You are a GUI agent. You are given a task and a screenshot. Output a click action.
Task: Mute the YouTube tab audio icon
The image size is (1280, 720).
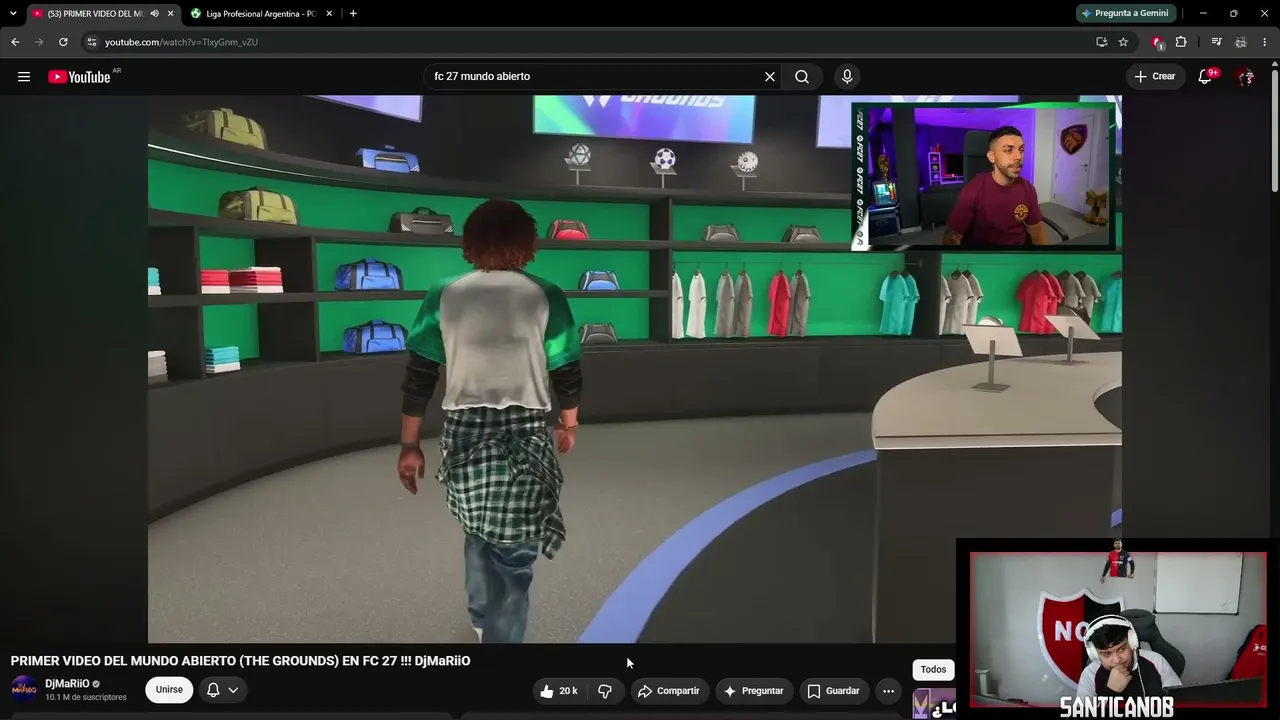pyautogui.click(x=154, y=14)
